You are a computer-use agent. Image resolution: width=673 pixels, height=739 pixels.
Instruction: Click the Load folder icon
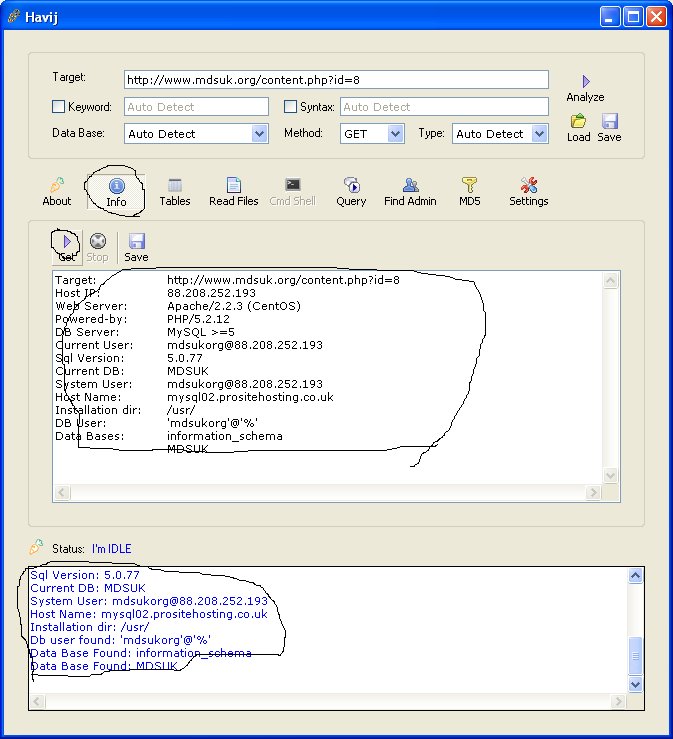(578, 122)
